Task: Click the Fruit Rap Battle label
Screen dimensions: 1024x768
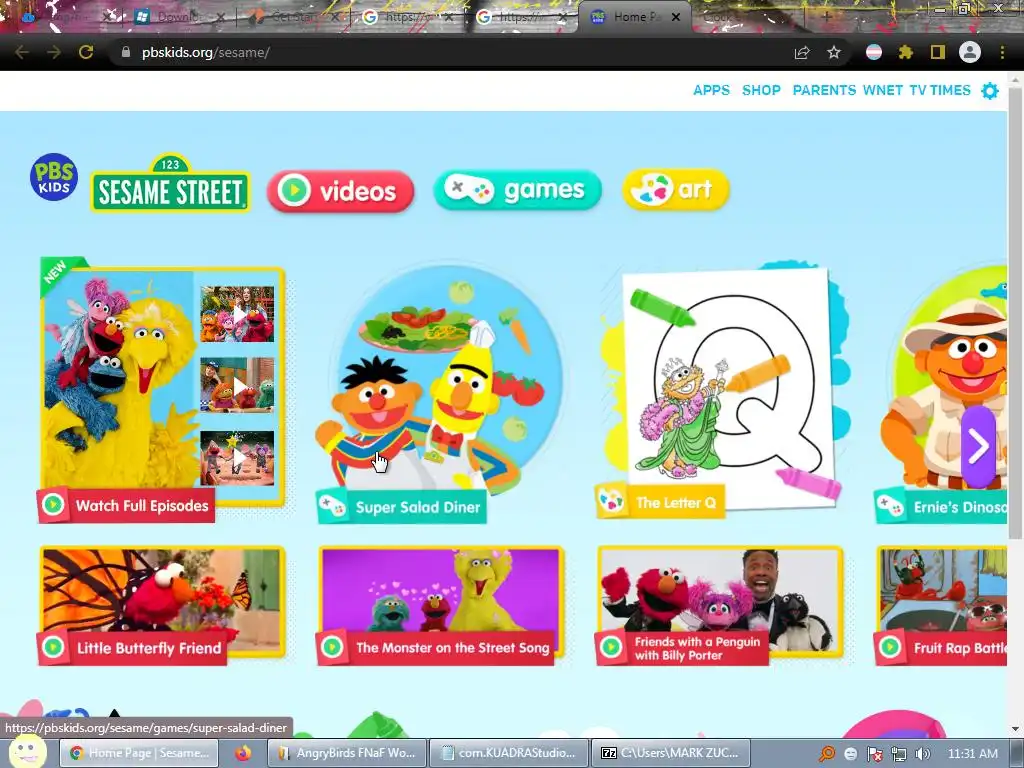Action: click(959, 648)
